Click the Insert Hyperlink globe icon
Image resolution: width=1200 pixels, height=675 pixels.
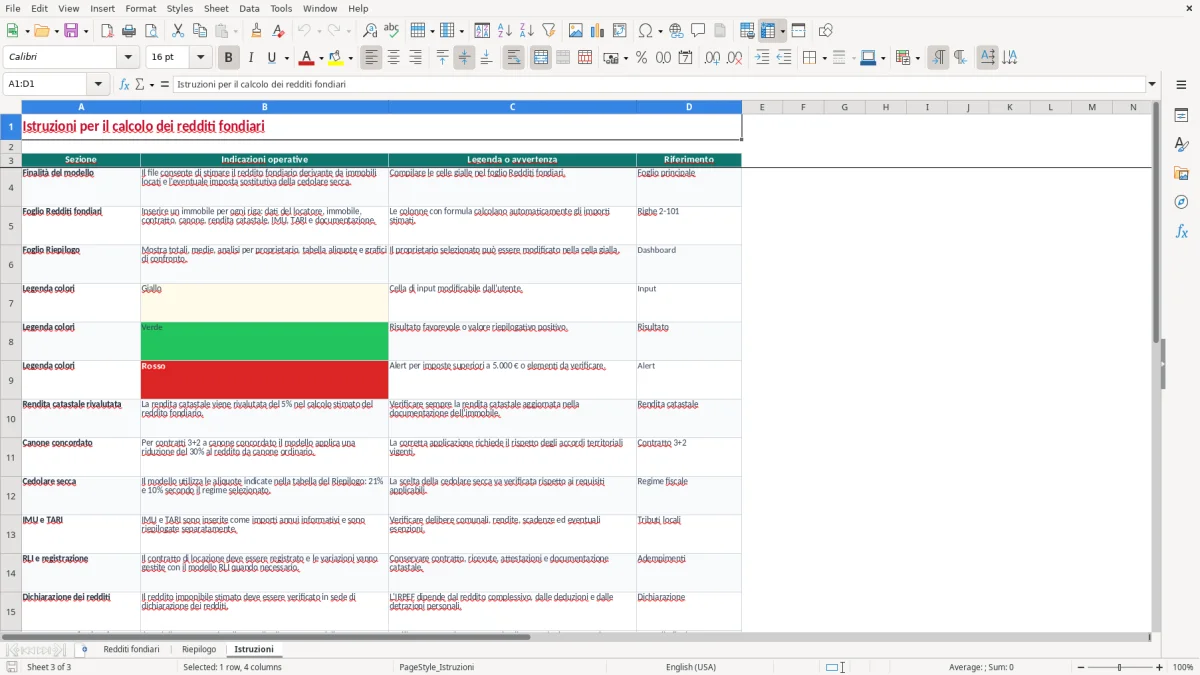[x=676, y=31]
